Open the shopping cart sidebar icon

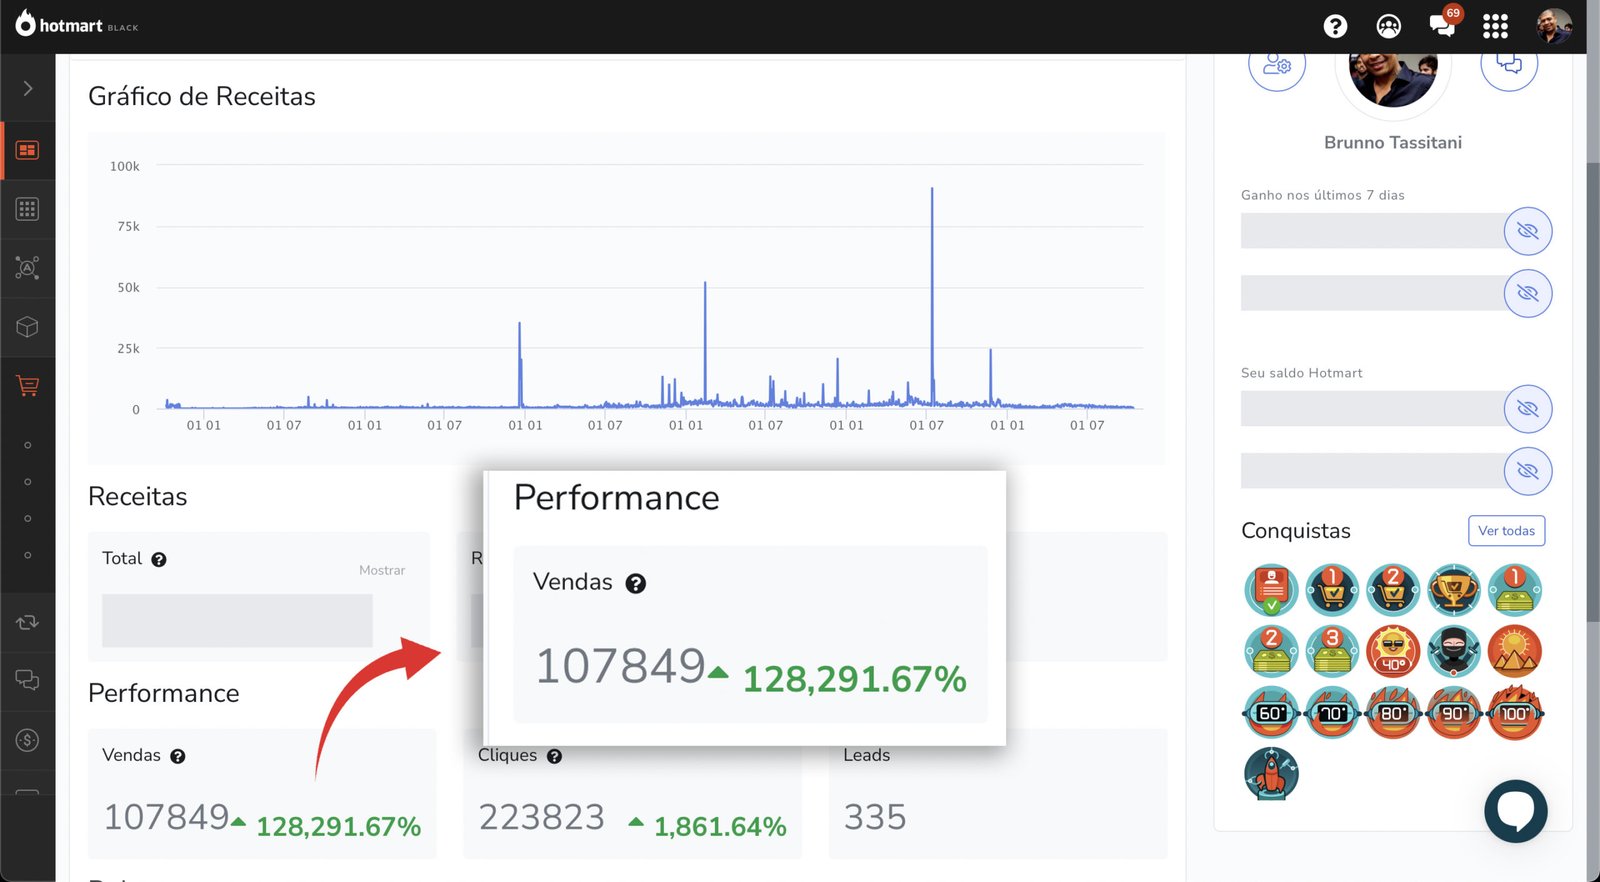pos(28,386)
